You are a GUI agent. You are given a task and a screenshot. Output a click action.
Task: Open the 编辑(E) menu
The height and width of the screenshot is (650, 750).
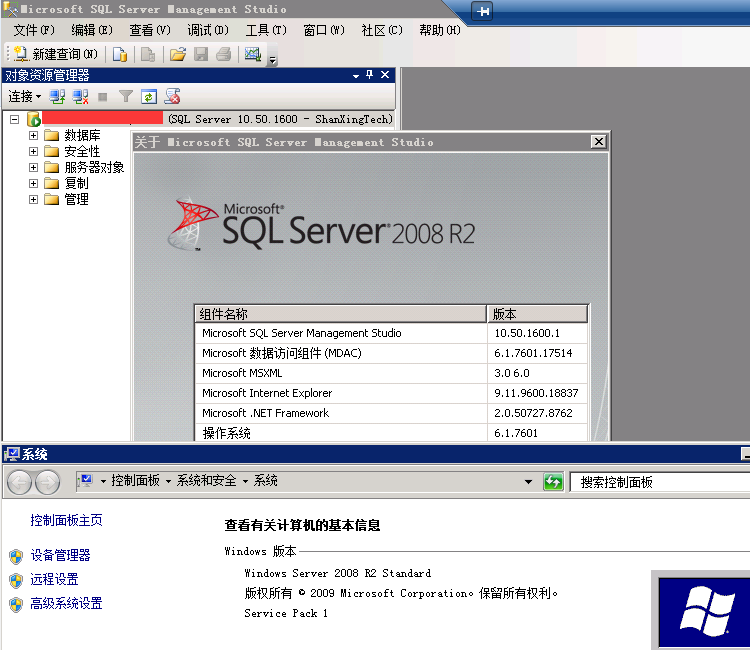92,30
